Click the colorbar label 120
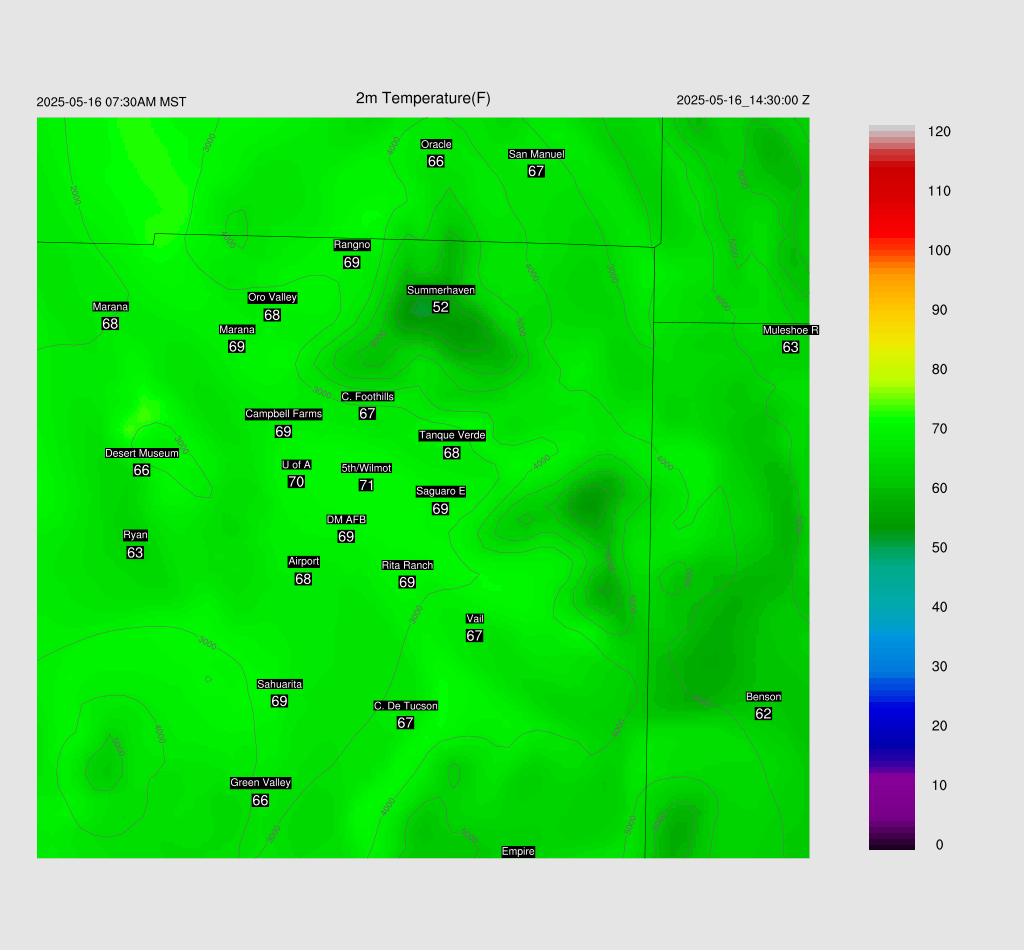 point(939,132)
